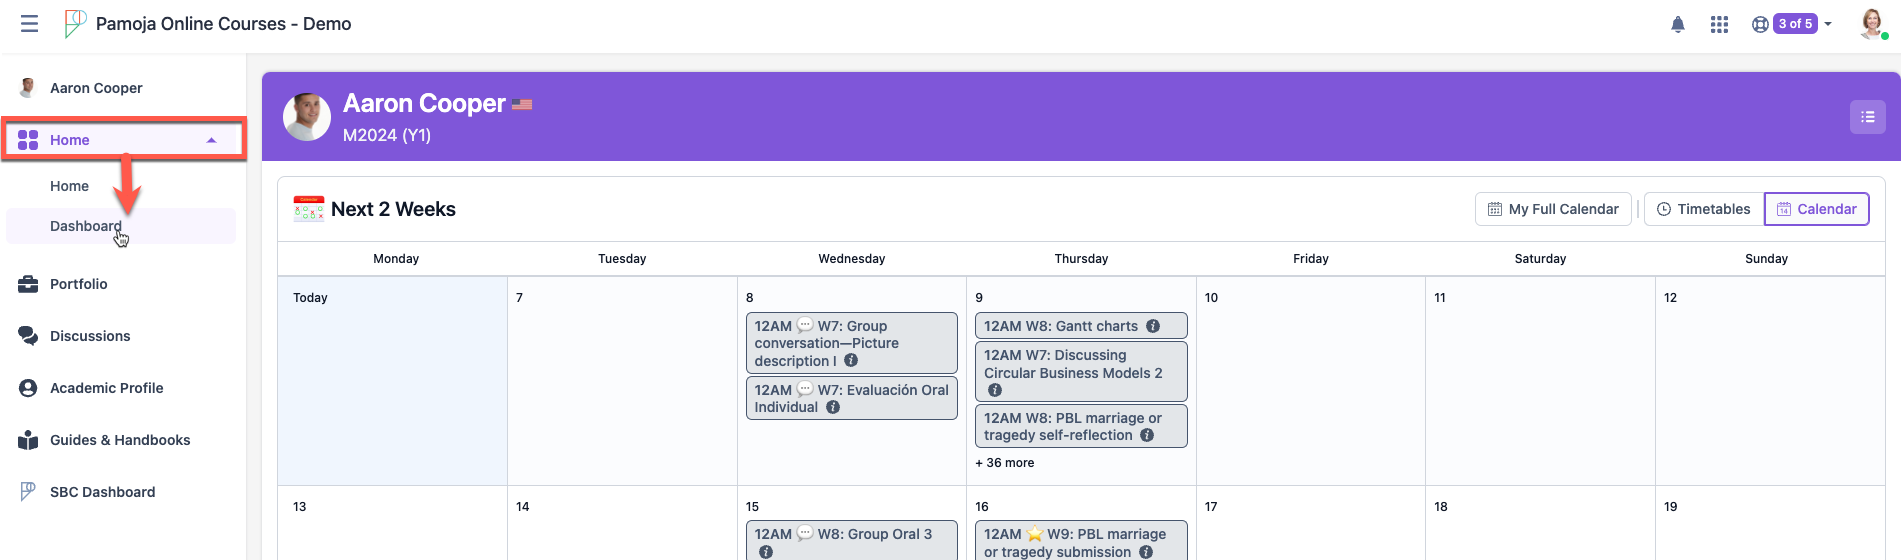The height and width of the screenshot is (560, 1901).
Task: Open the apps grid icon
Action: coord(1719,24)
